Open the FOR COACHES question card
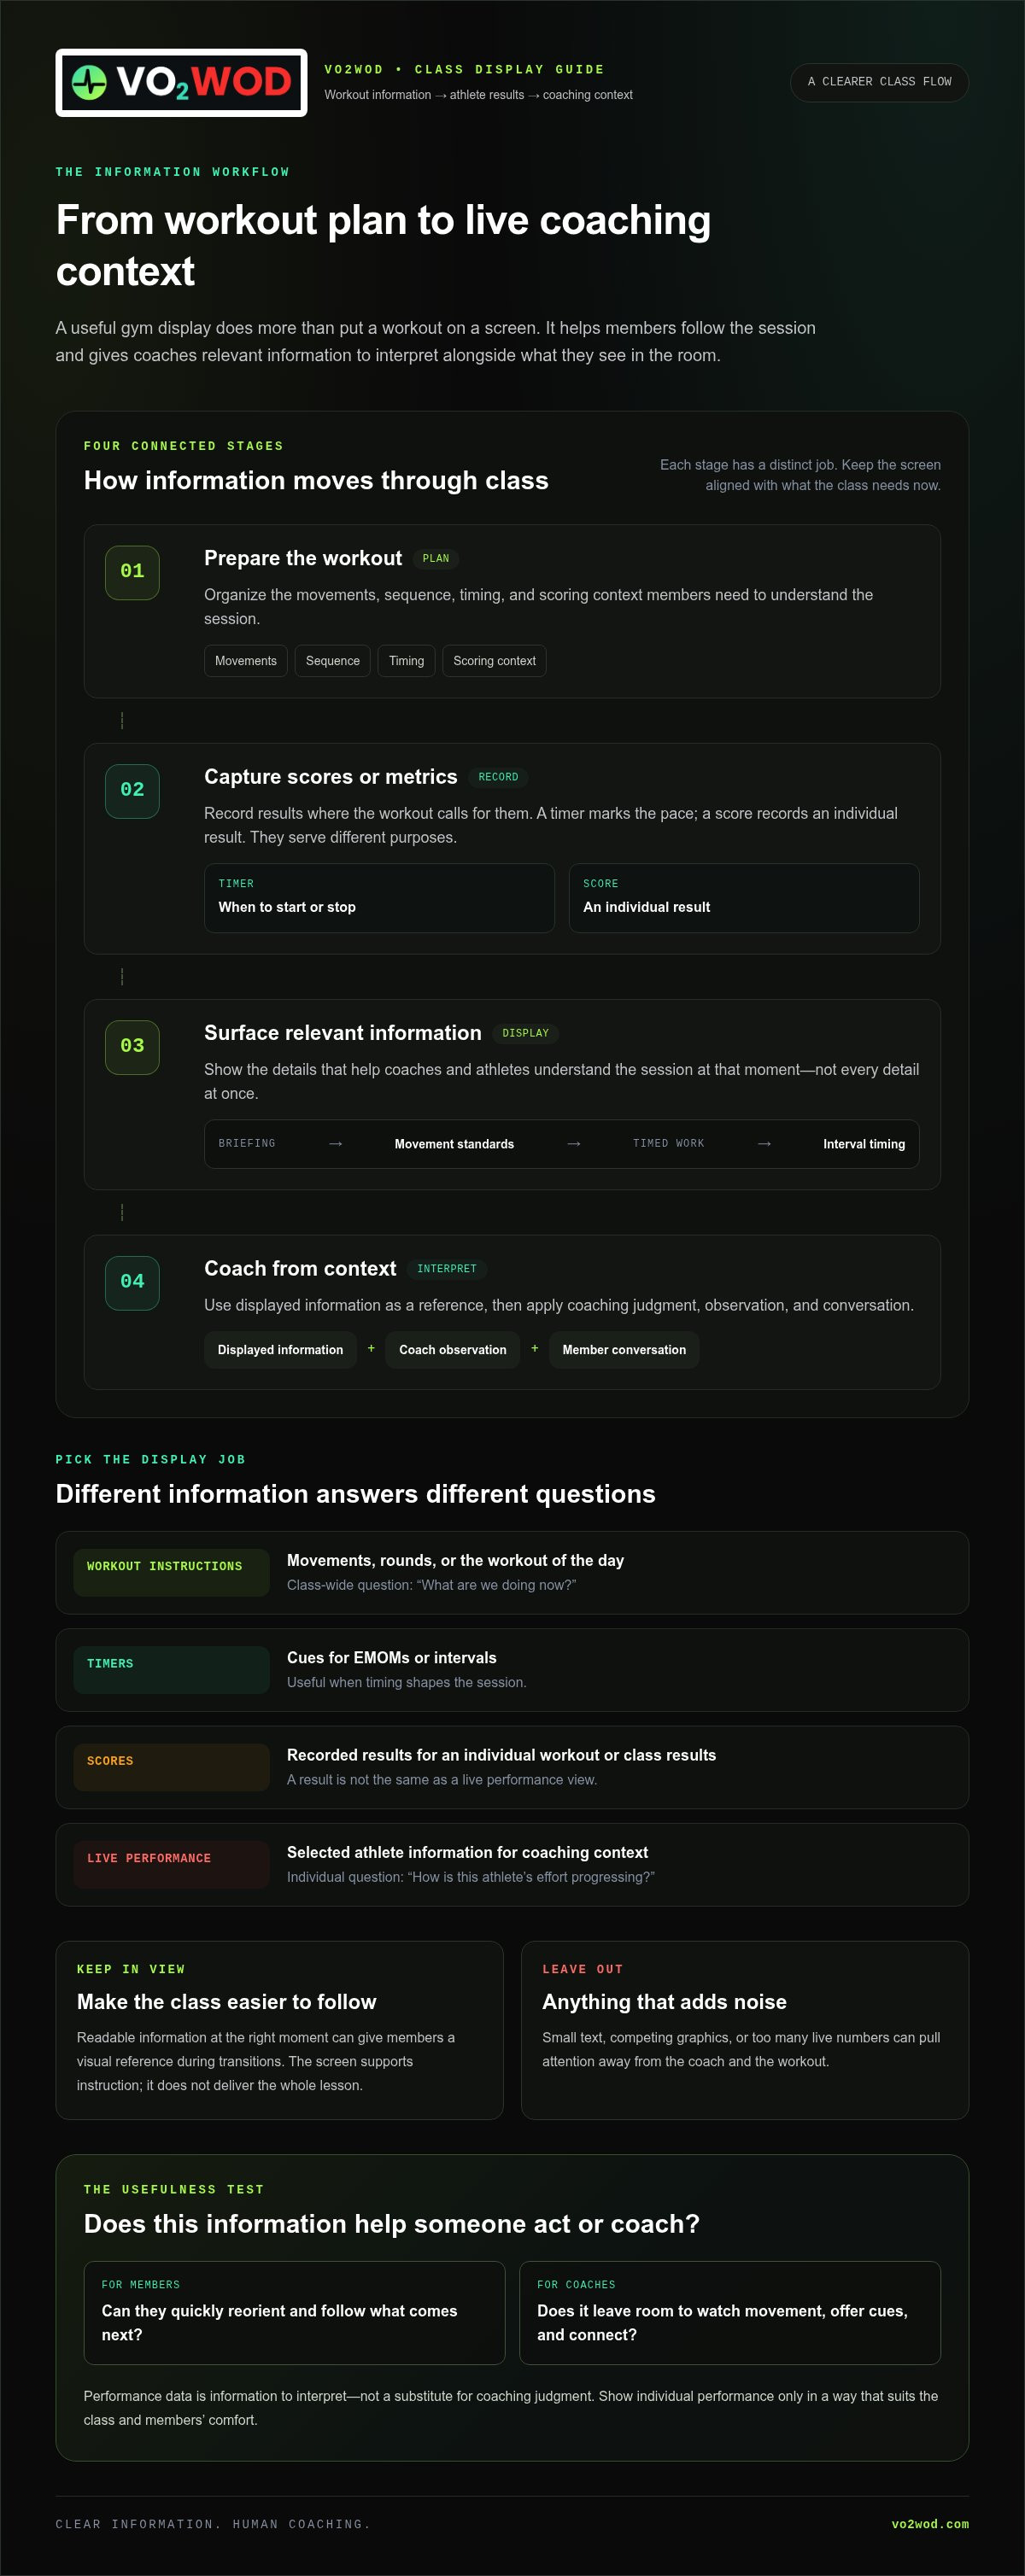The image size is (1025, 2576). pos(730,2313)
